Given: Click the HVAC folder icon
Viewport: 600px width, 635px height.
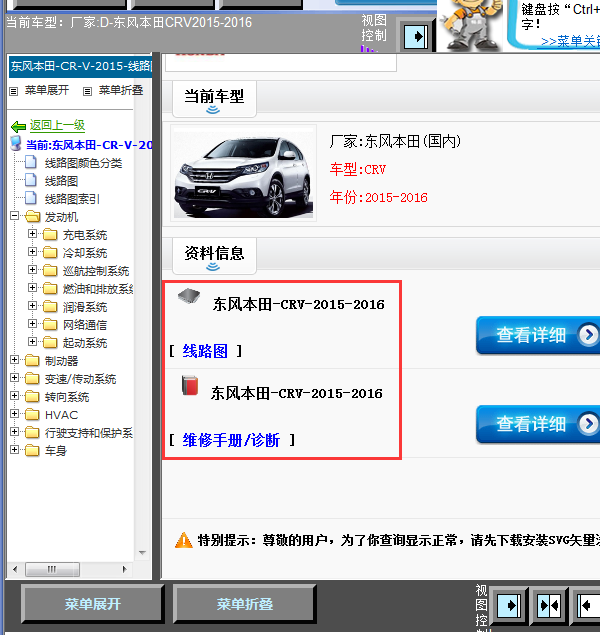Looking at the screenshot, I should pyautogui.click(x=32, y=415).
